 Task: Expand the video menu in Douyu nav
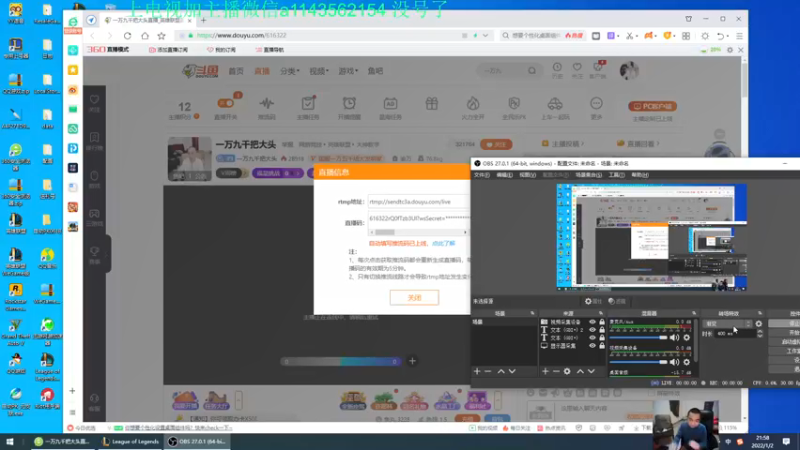click(x=319, y=71)
